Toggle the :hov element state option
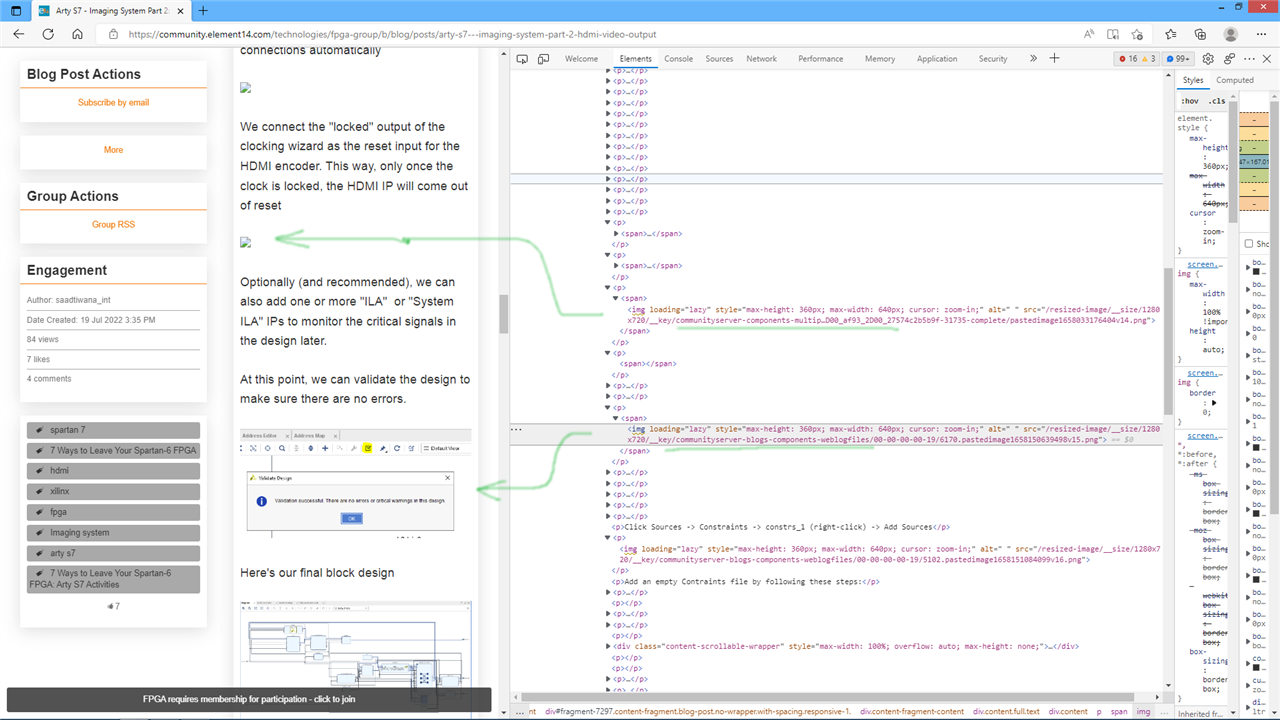 tap(1190, 101)
